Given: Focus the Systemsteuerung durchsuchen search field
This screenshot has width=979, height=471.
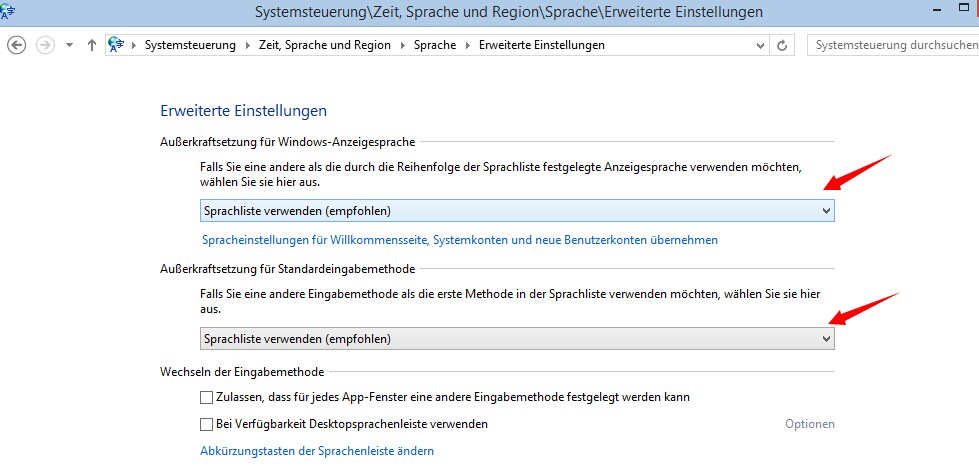Looking at the screenshot, I should tap(893, 45).
